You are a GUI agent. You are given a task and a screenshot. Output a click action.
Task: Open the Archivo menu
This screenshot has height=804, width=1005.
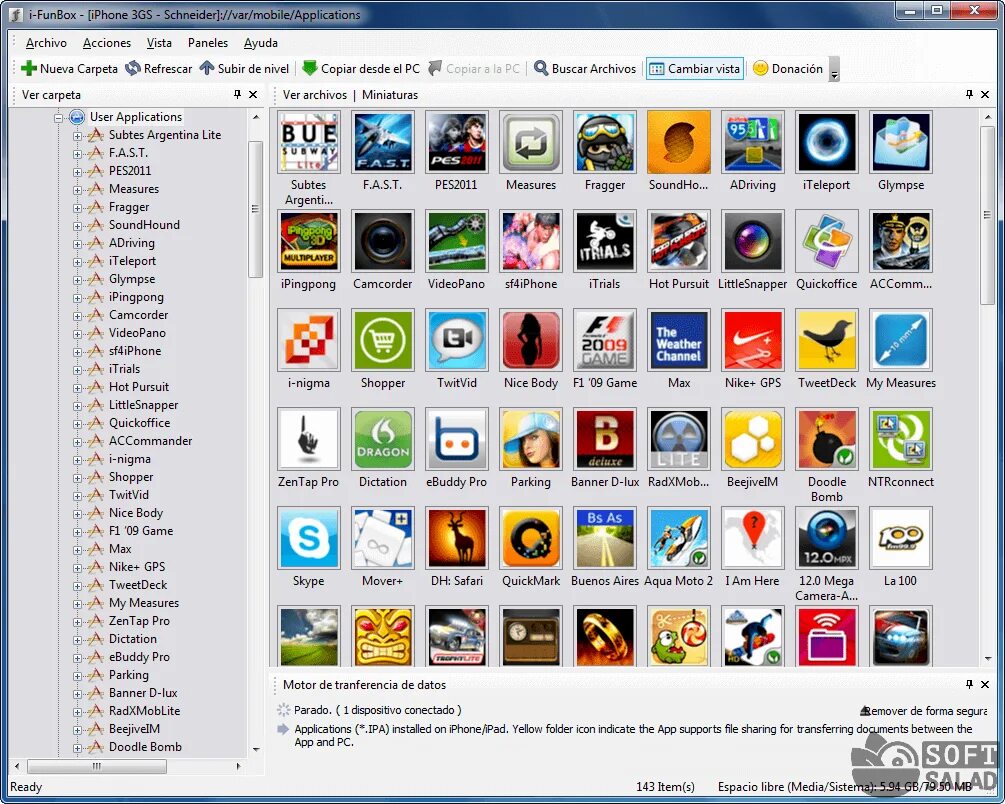tap(46, 43)
